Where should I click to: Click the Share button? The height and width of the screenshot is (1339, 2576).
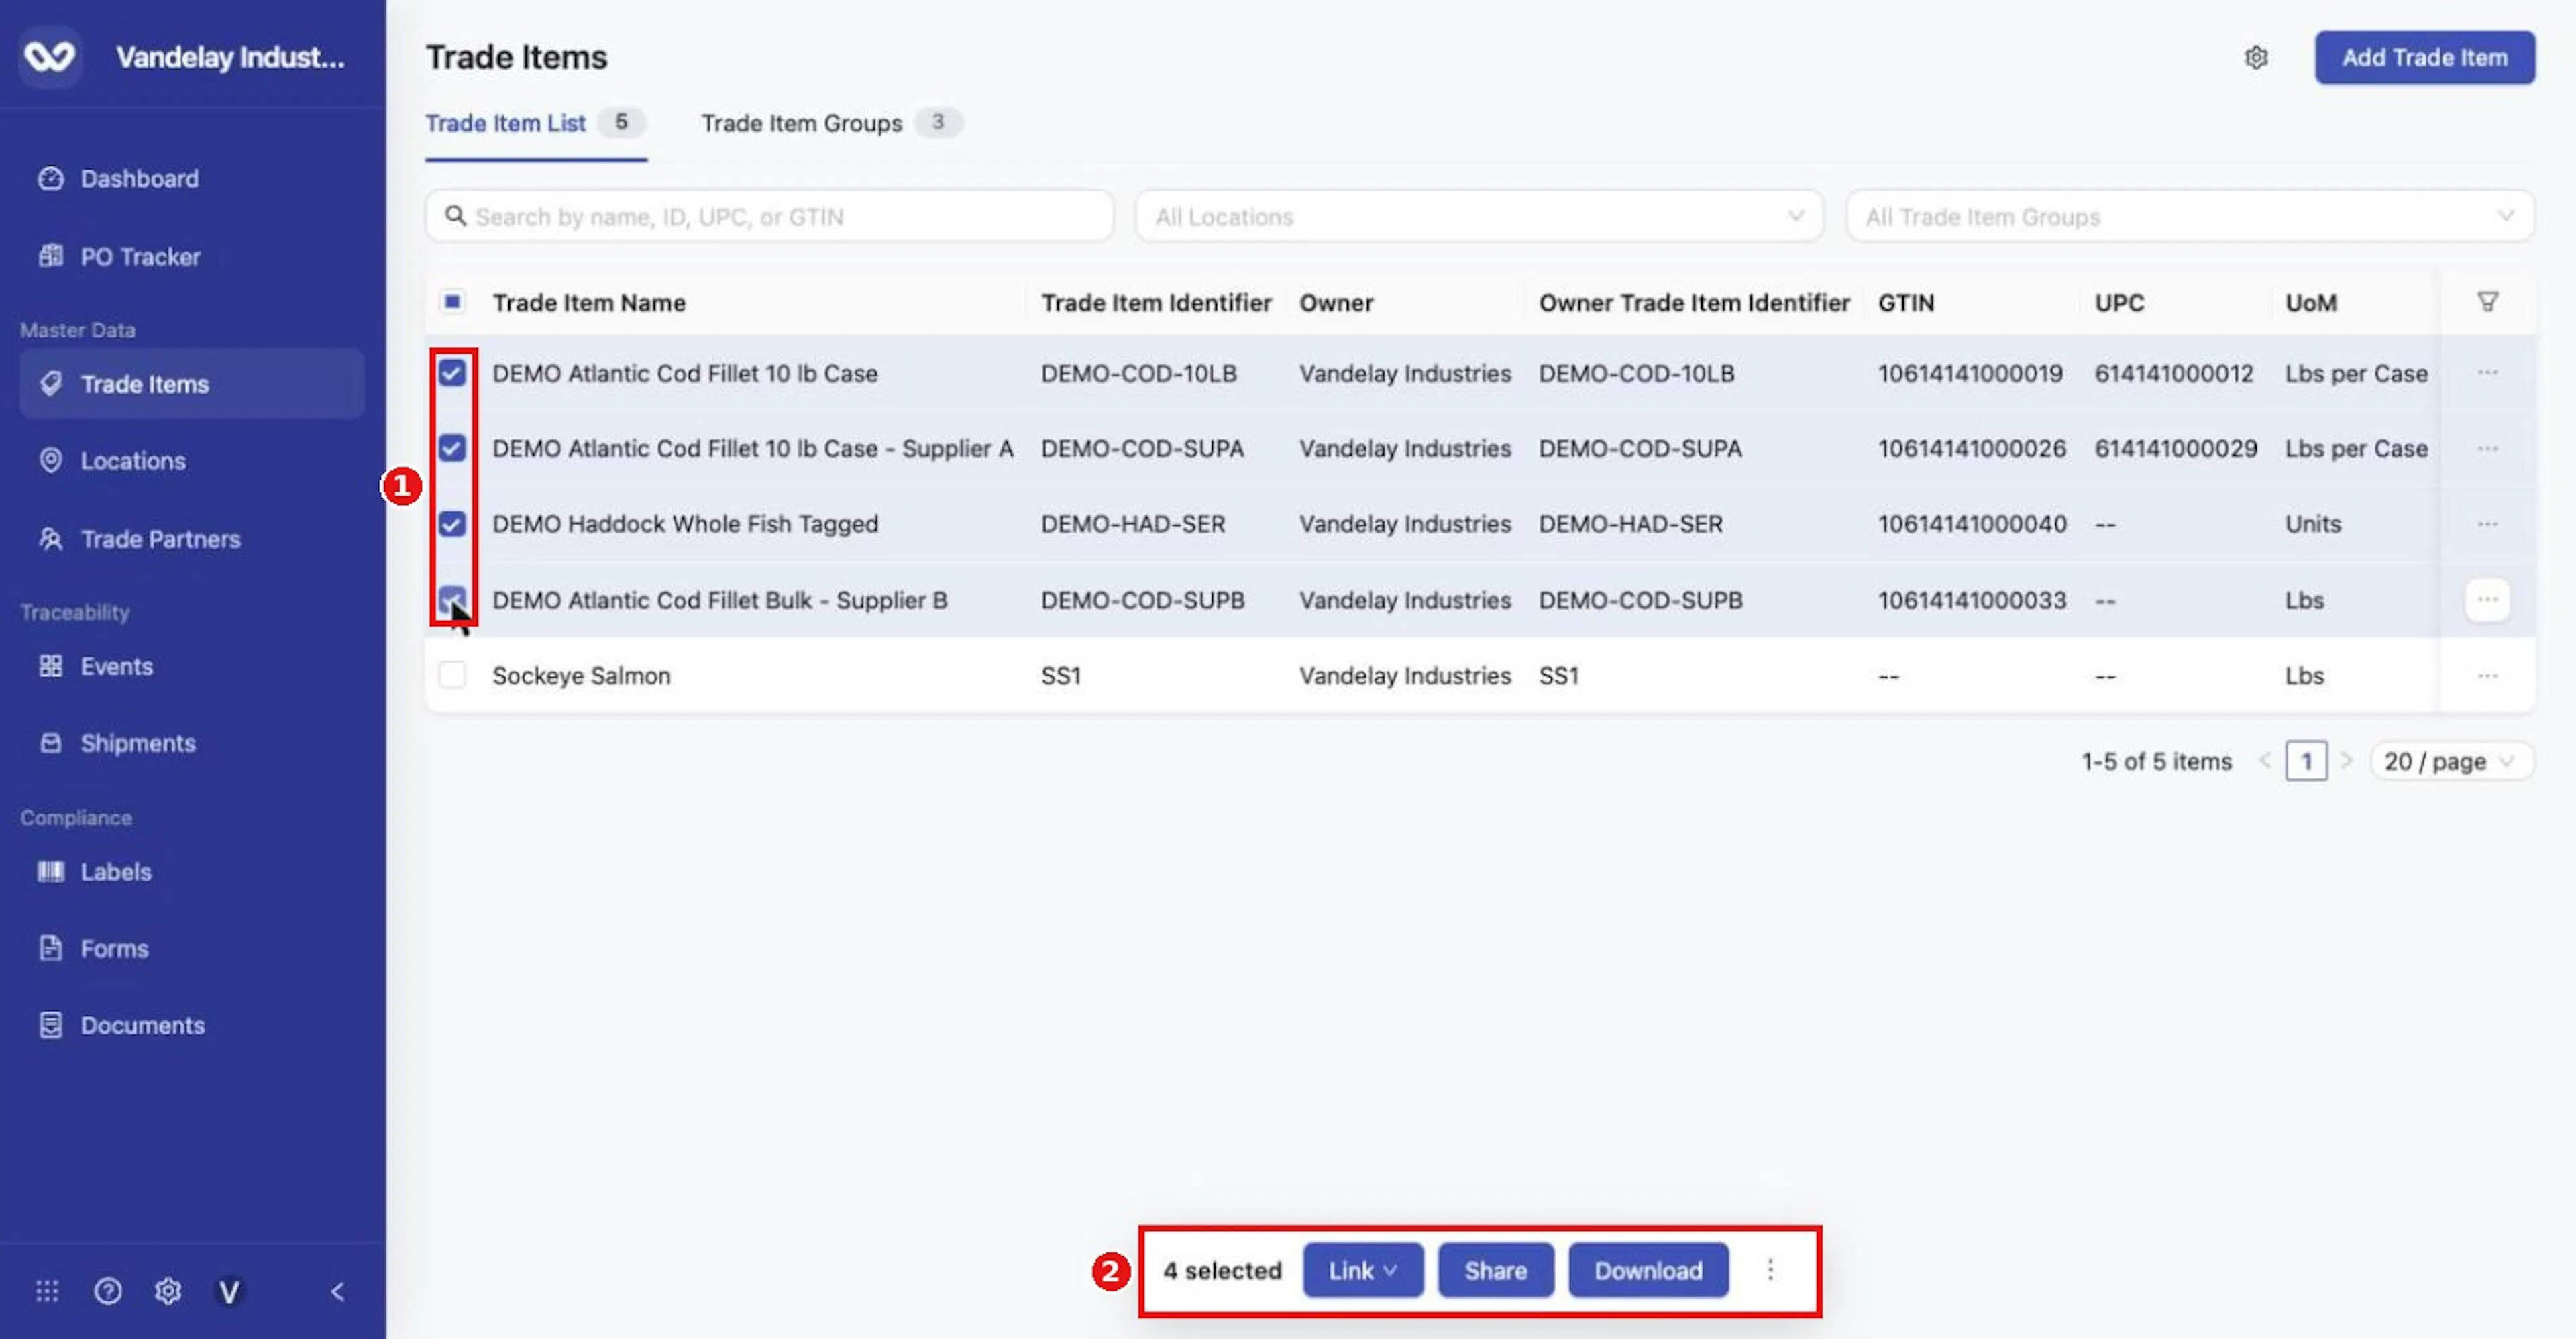[x=1495, y=1270]
